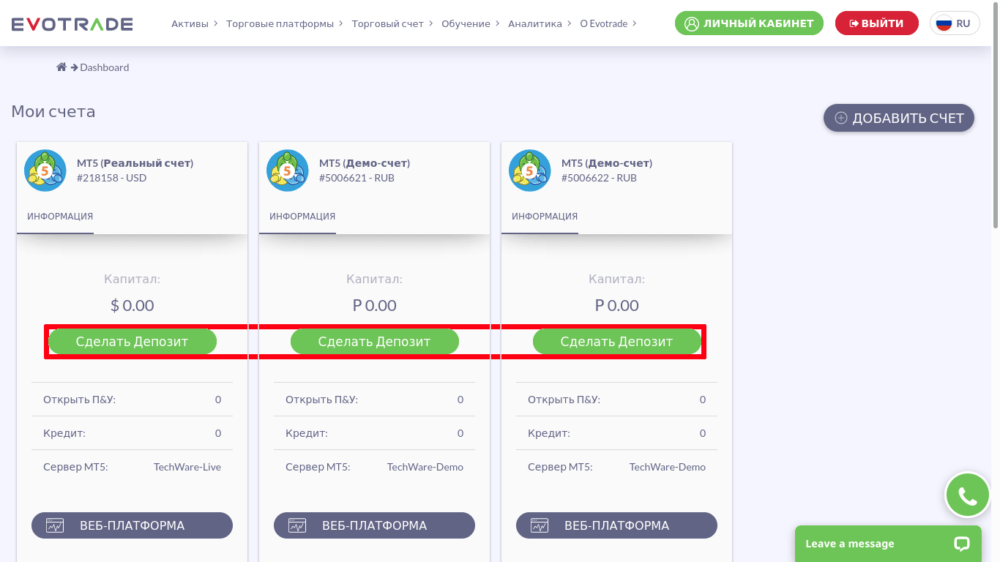Open the О Evotrade menu
Screen dimensions: 1000x562
pyautogui.click(x=608, y=23)
